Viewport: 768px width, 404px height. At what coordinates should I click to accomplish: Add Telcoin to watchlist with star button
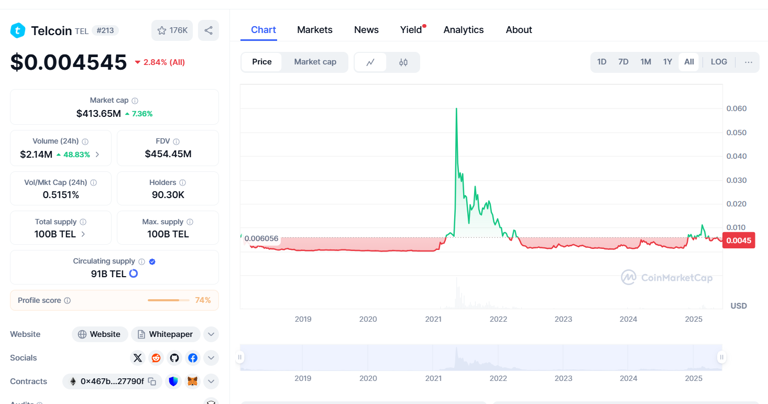click(x=172, y=30)
